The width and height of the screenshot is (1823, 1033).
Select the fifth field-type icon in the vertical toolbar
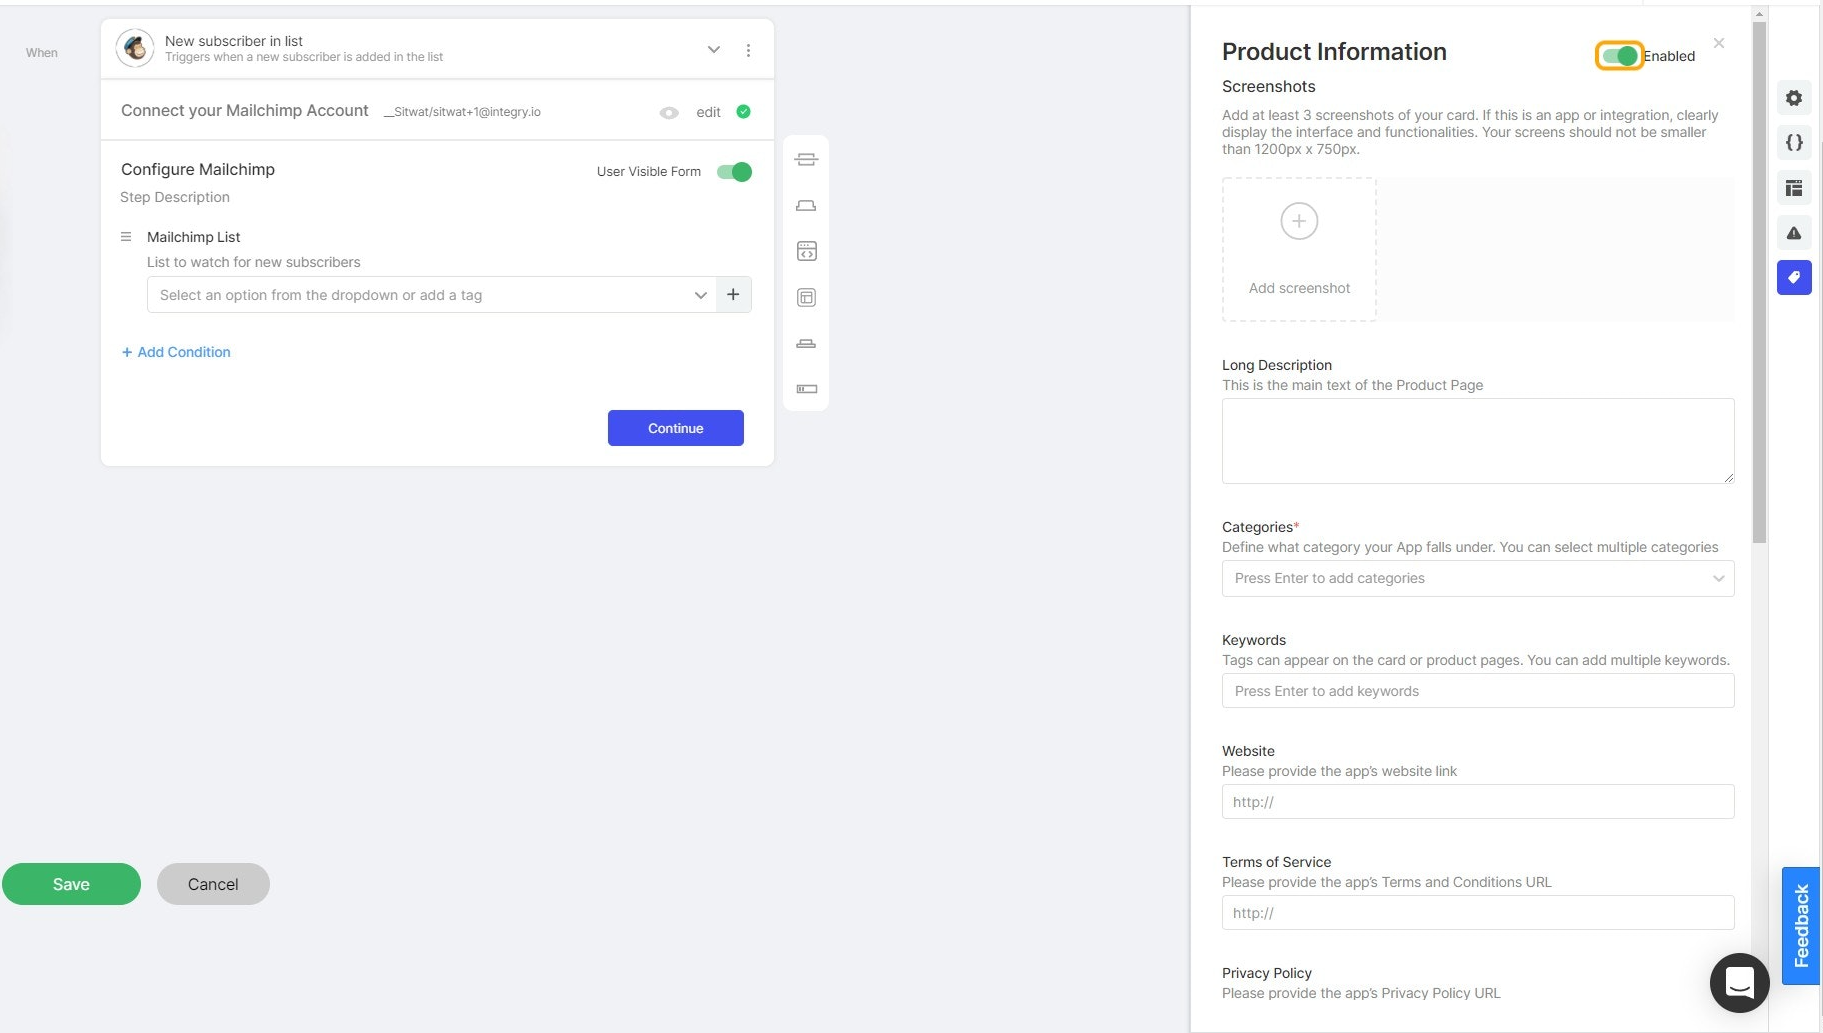coord(806,343)
